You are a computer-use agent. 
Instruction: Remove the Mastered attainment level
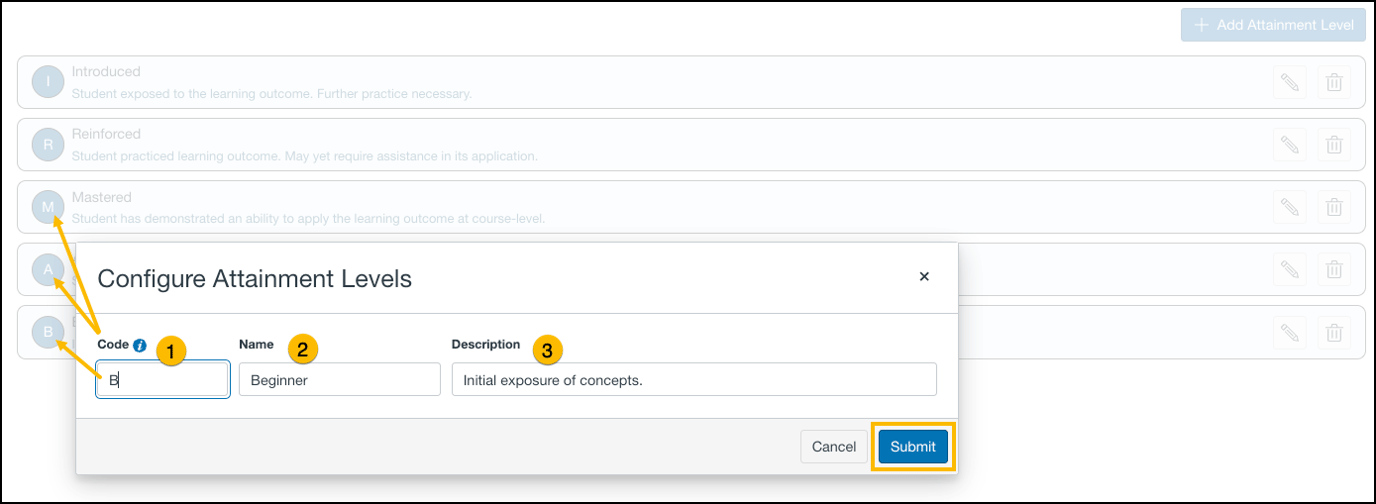click(x=1334, y=207)
